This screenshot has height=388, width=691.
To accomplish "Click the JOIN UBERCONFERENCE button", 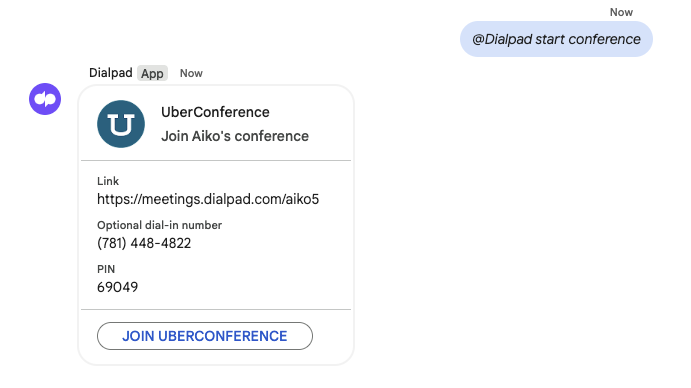I will 205,336.
